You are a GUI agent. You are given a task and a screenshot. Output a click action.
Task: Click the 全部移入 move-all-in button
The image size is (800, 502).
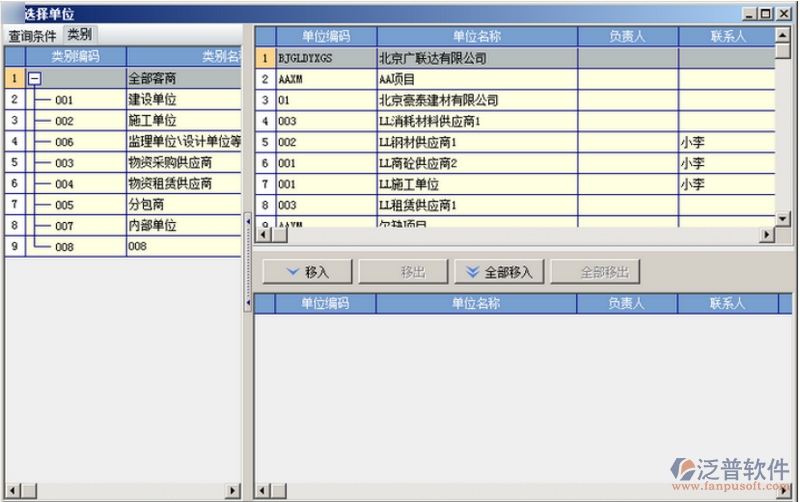[x=498, y=272]
